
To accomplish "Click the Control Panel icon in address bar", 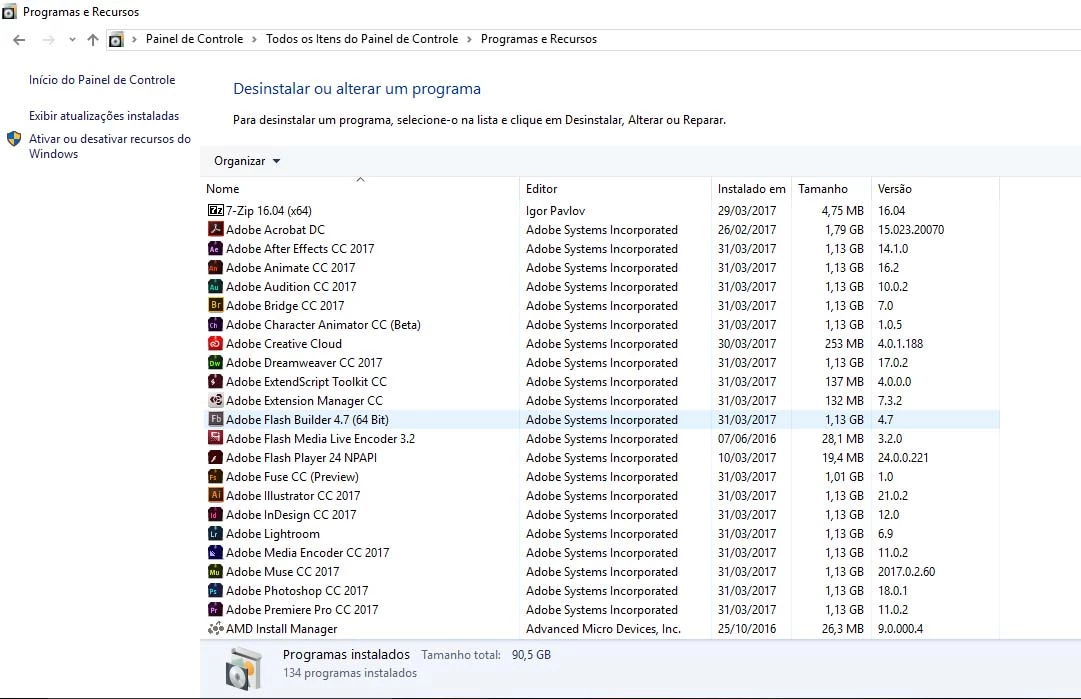I will click(x=116, y=40).
